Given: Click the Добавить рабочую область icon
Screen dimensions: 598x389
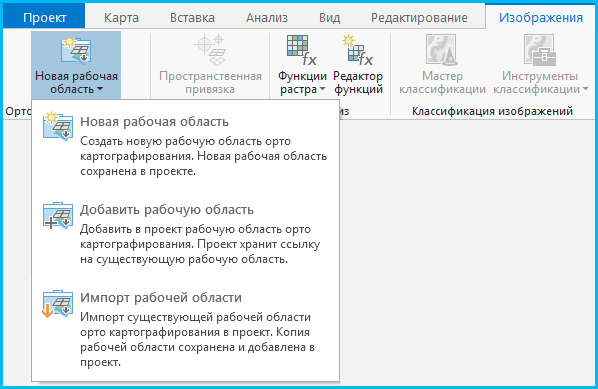Looking at the screenshot, I should tap(58, 215).
